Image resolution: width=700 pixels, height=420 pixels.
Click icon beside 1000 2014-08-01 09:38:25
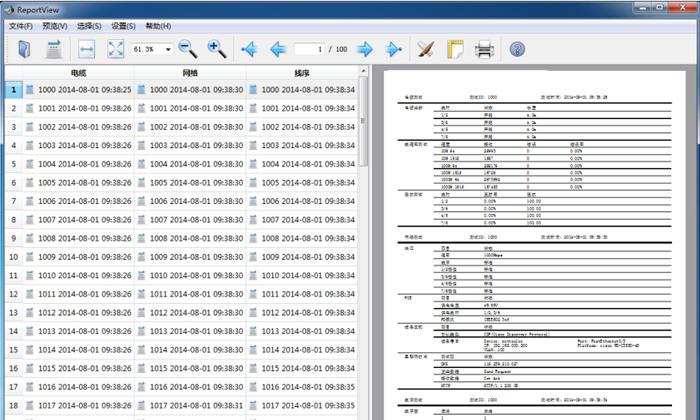tap(29, 89)
